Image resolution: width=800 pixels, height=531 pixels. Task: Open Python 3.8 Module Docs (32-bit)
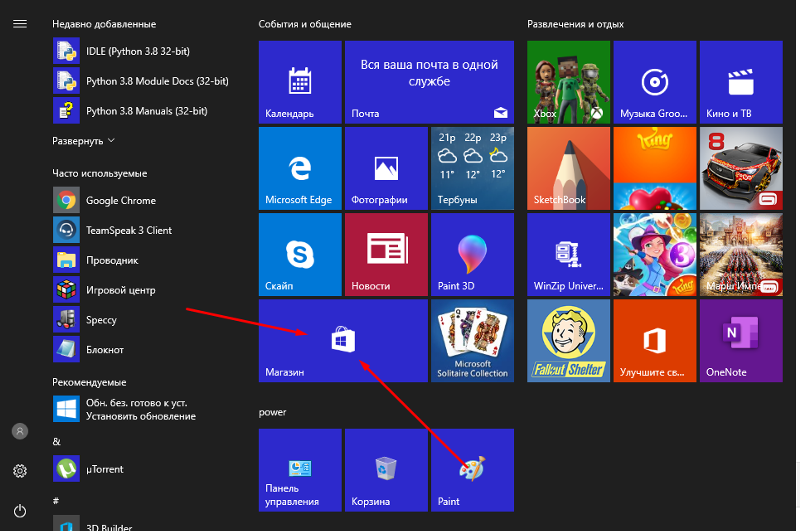(x=141, y=81)
